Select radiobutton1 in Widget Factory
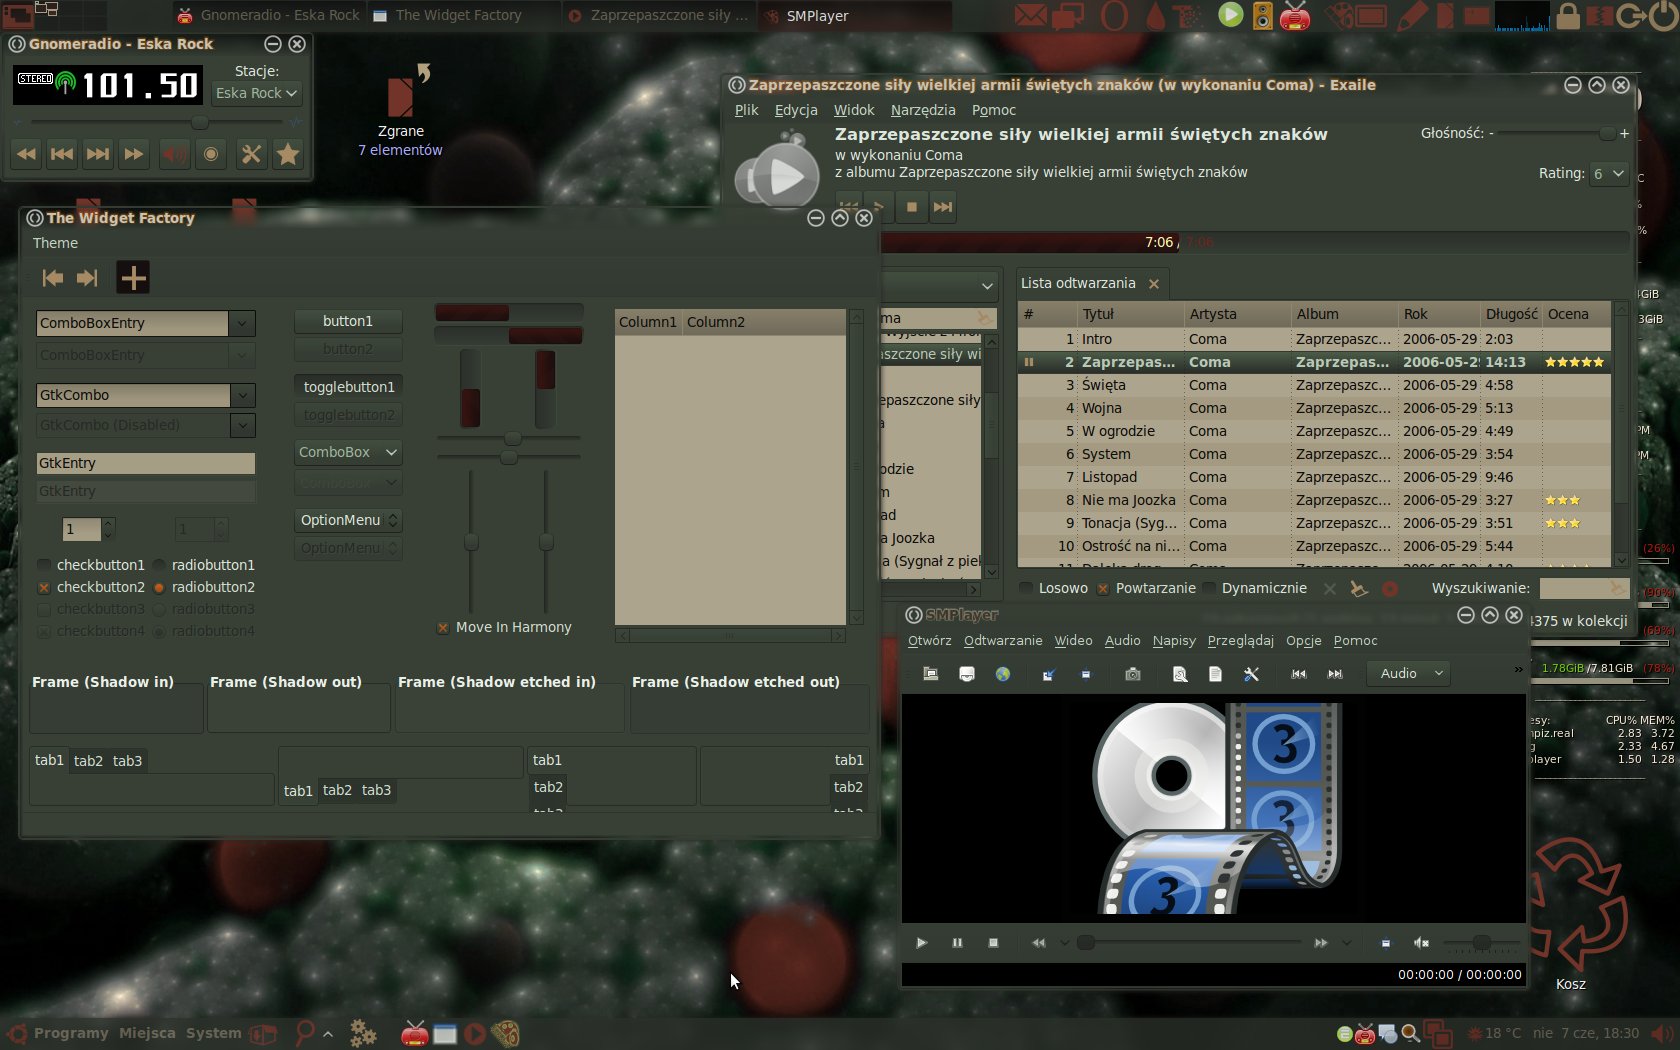The height and width of the screenshot is (1050, 1680). 159,565
